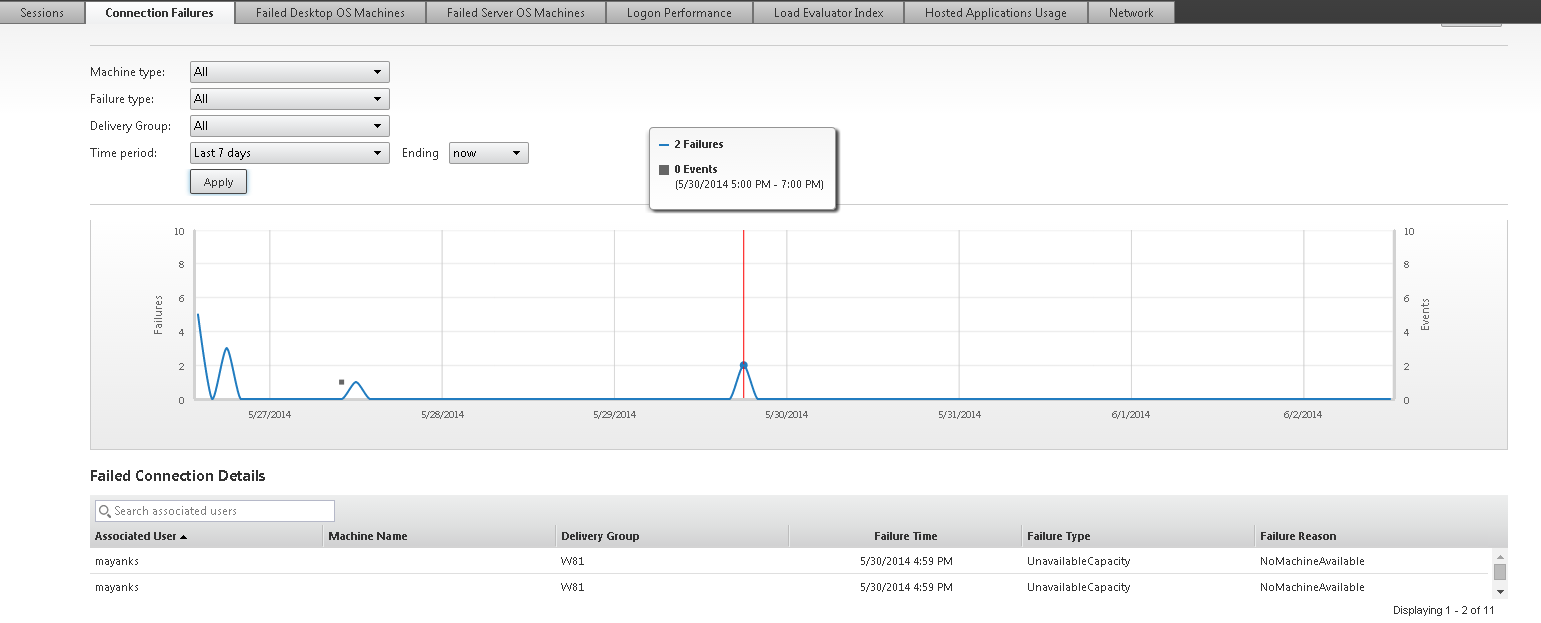Open the Logon Performance tab
Image resolution: width=1541 pixels, height=623 pixels.
679,13
